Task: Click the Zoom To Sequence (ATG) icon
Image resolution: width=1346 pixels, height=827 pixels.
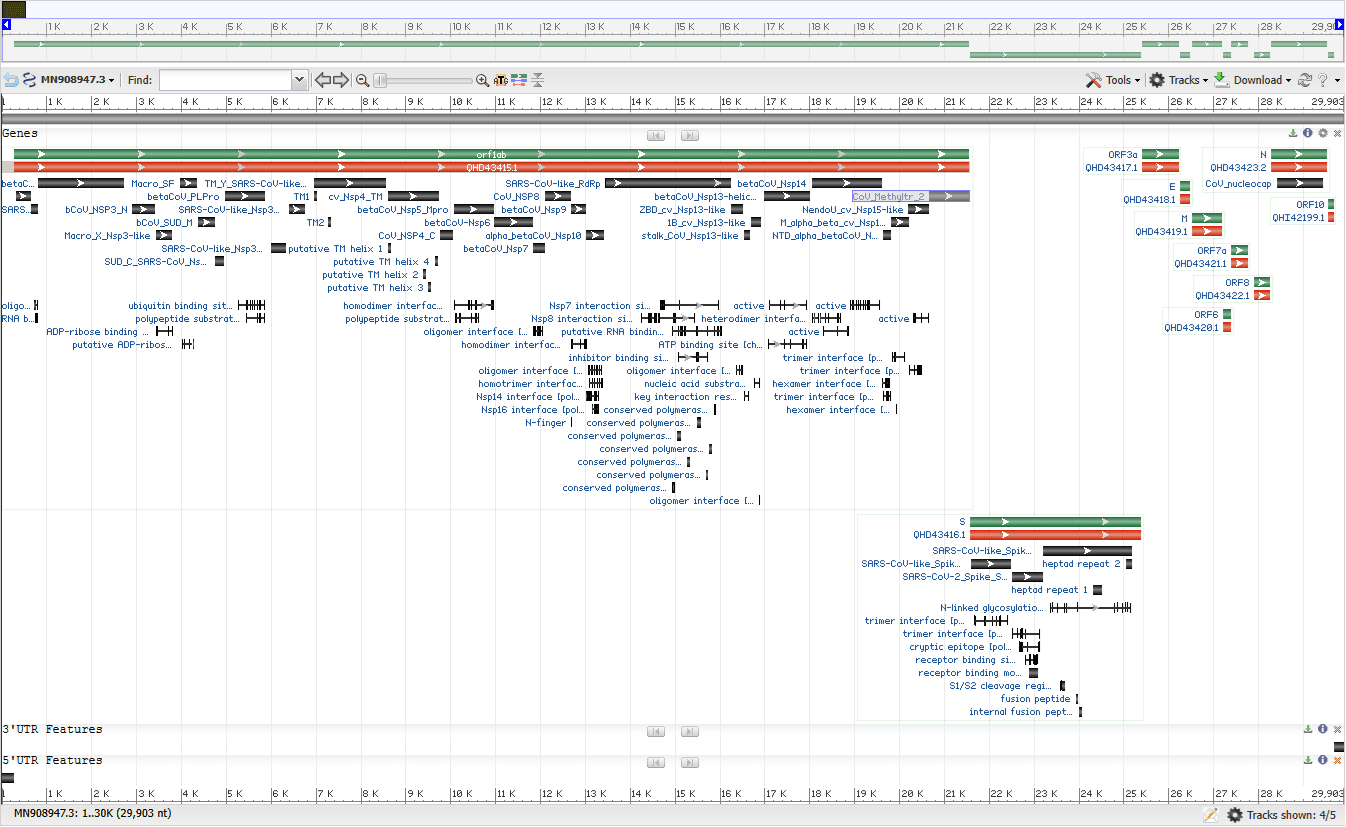Action: pos(501,80)
